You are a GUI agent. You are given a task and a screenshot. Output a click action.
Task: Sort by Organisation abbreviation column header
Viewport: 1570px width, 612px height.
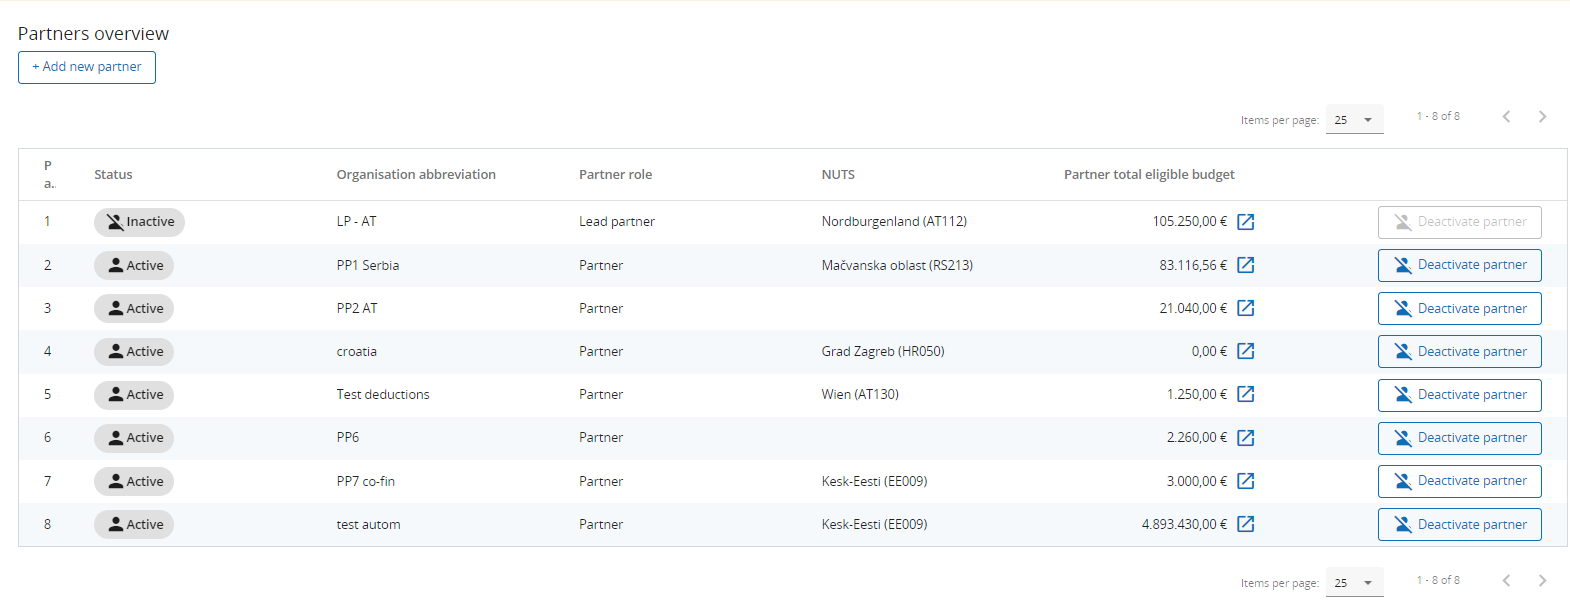pyautogui.click(x=416, y=174)
